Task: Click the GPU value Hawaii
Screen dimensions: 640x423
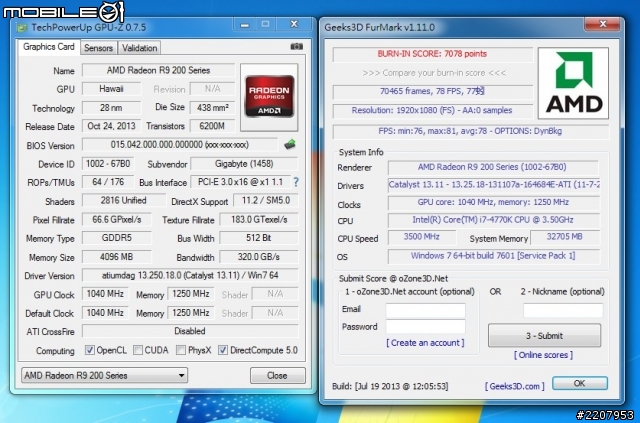Action: 111,89
